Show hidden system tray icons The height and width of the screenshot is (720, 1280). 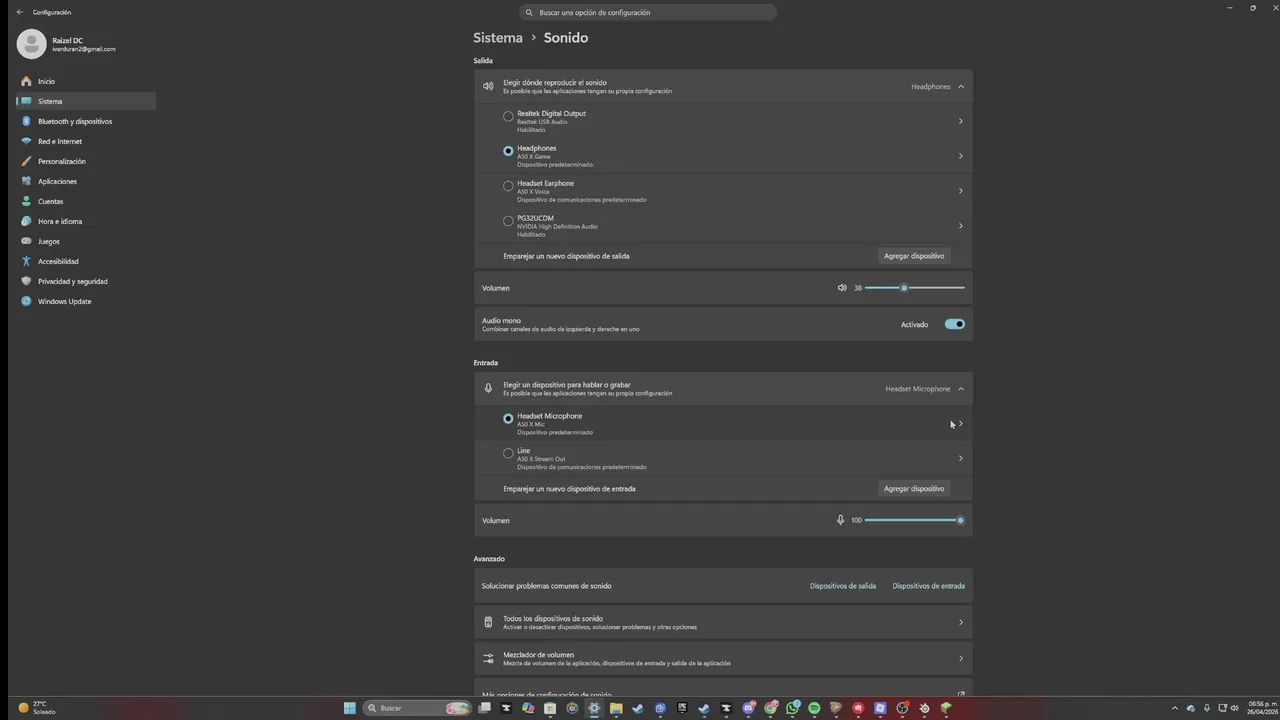click(1175, 708)
